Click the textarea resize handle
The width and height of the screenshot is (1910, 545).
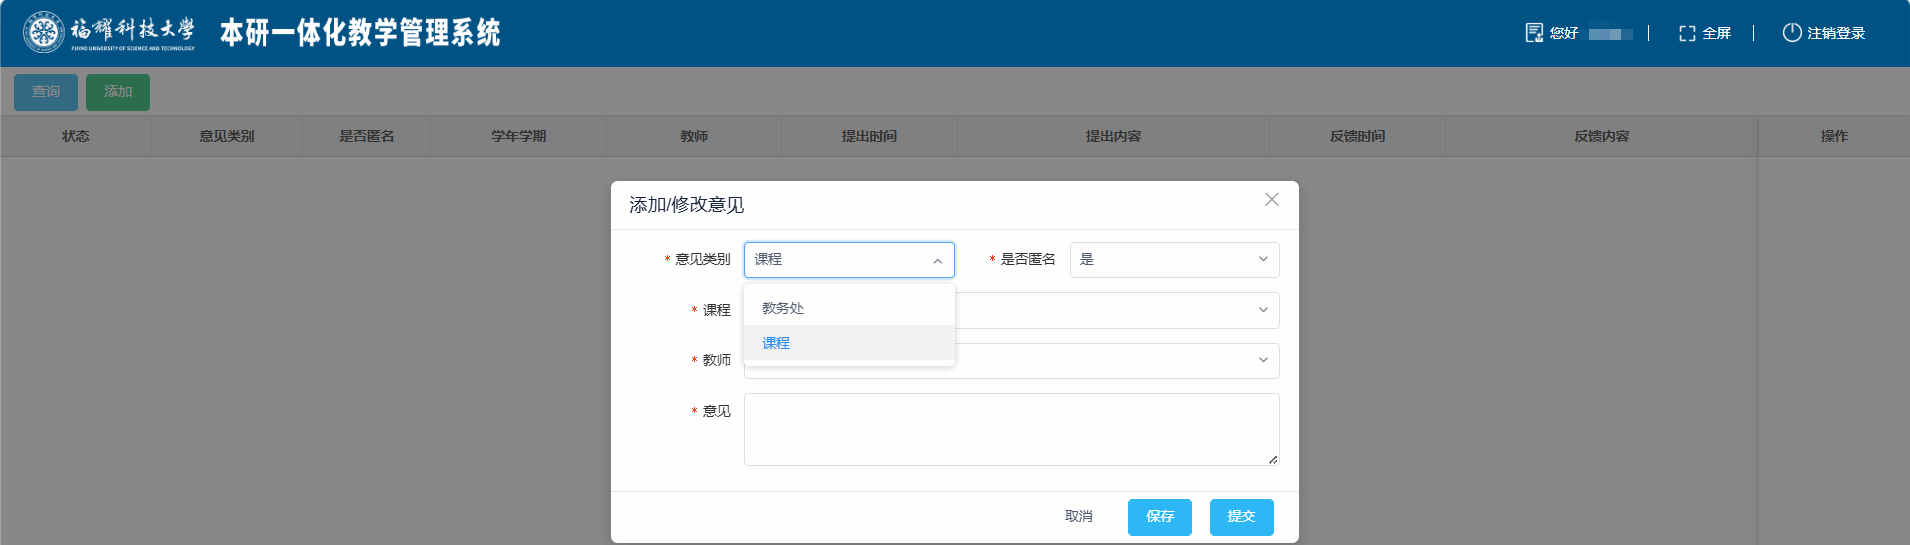(1272, 460)
